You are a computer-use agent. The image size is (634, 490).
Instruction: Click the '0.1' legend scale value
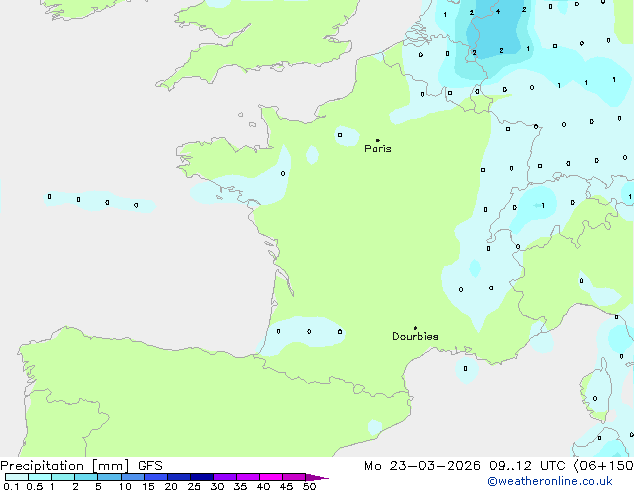pyautogui.click(x=11, y=486)
